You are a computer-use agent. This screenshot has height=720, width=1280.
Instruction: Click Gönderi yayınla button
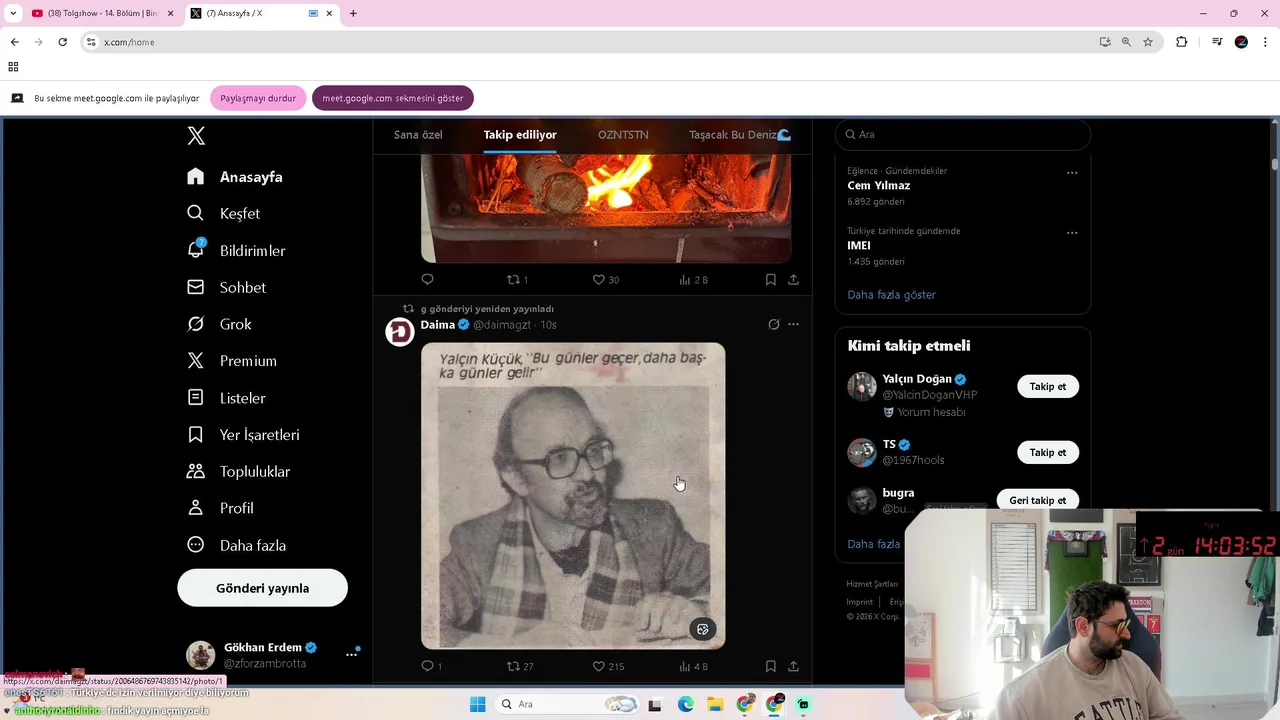tap(262, 588)
